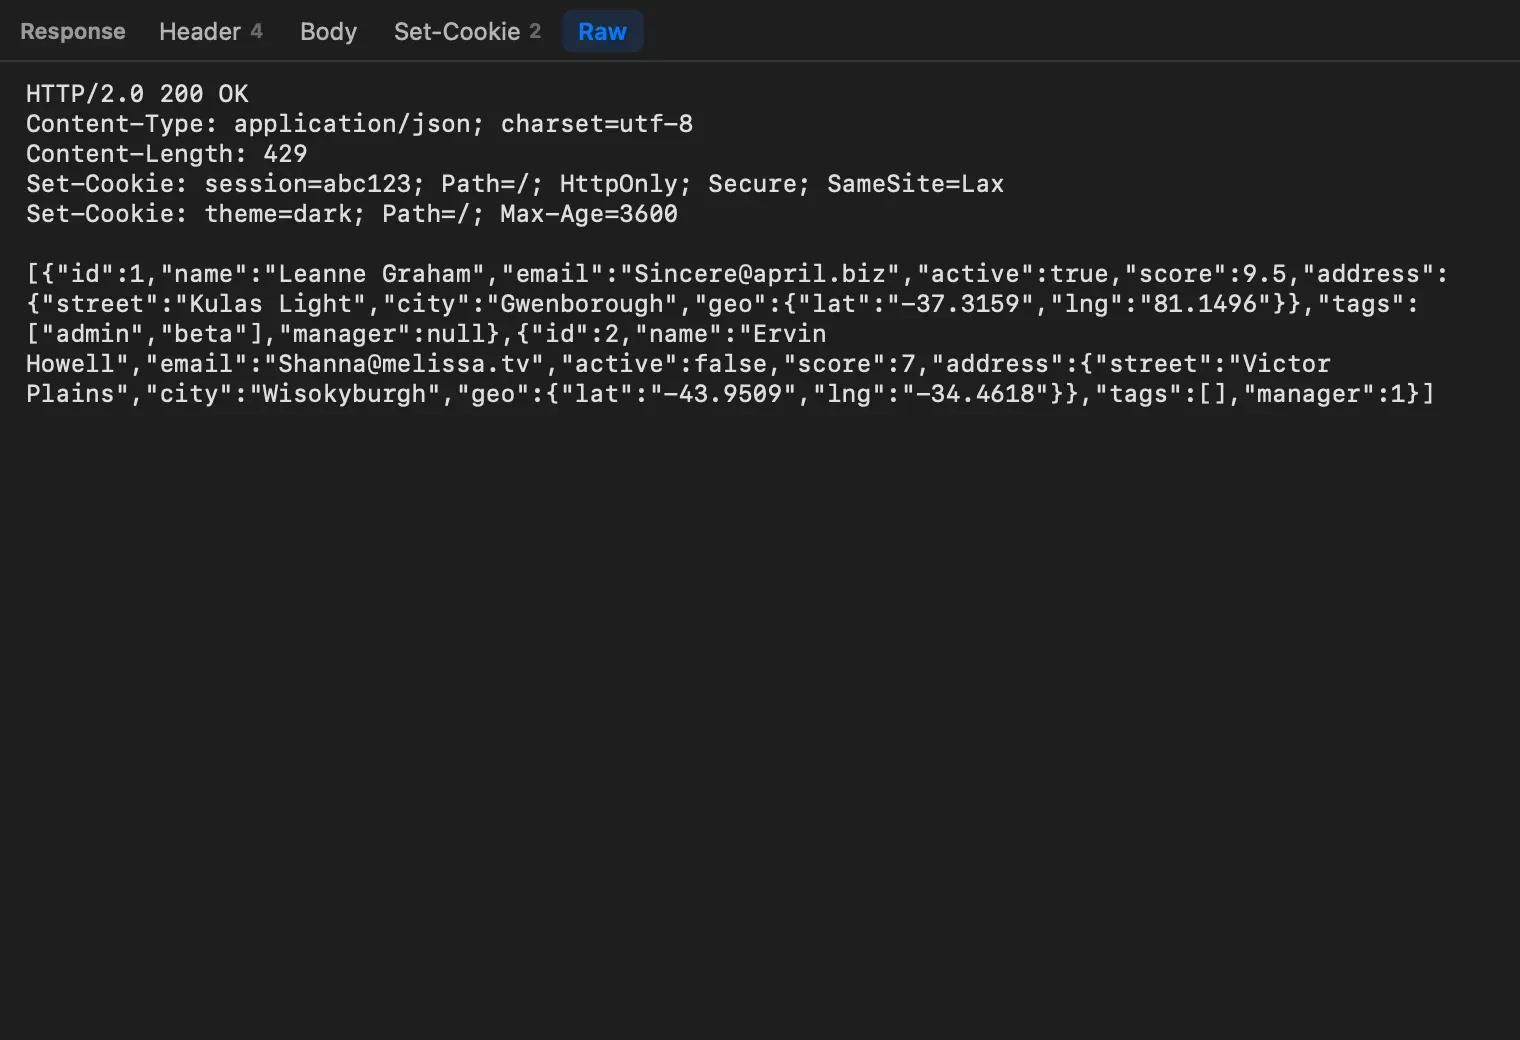The width and height of the screenshot is (1520, 1040).
Task: Click the "Kulas Light" street value
Action: (270, 304)
